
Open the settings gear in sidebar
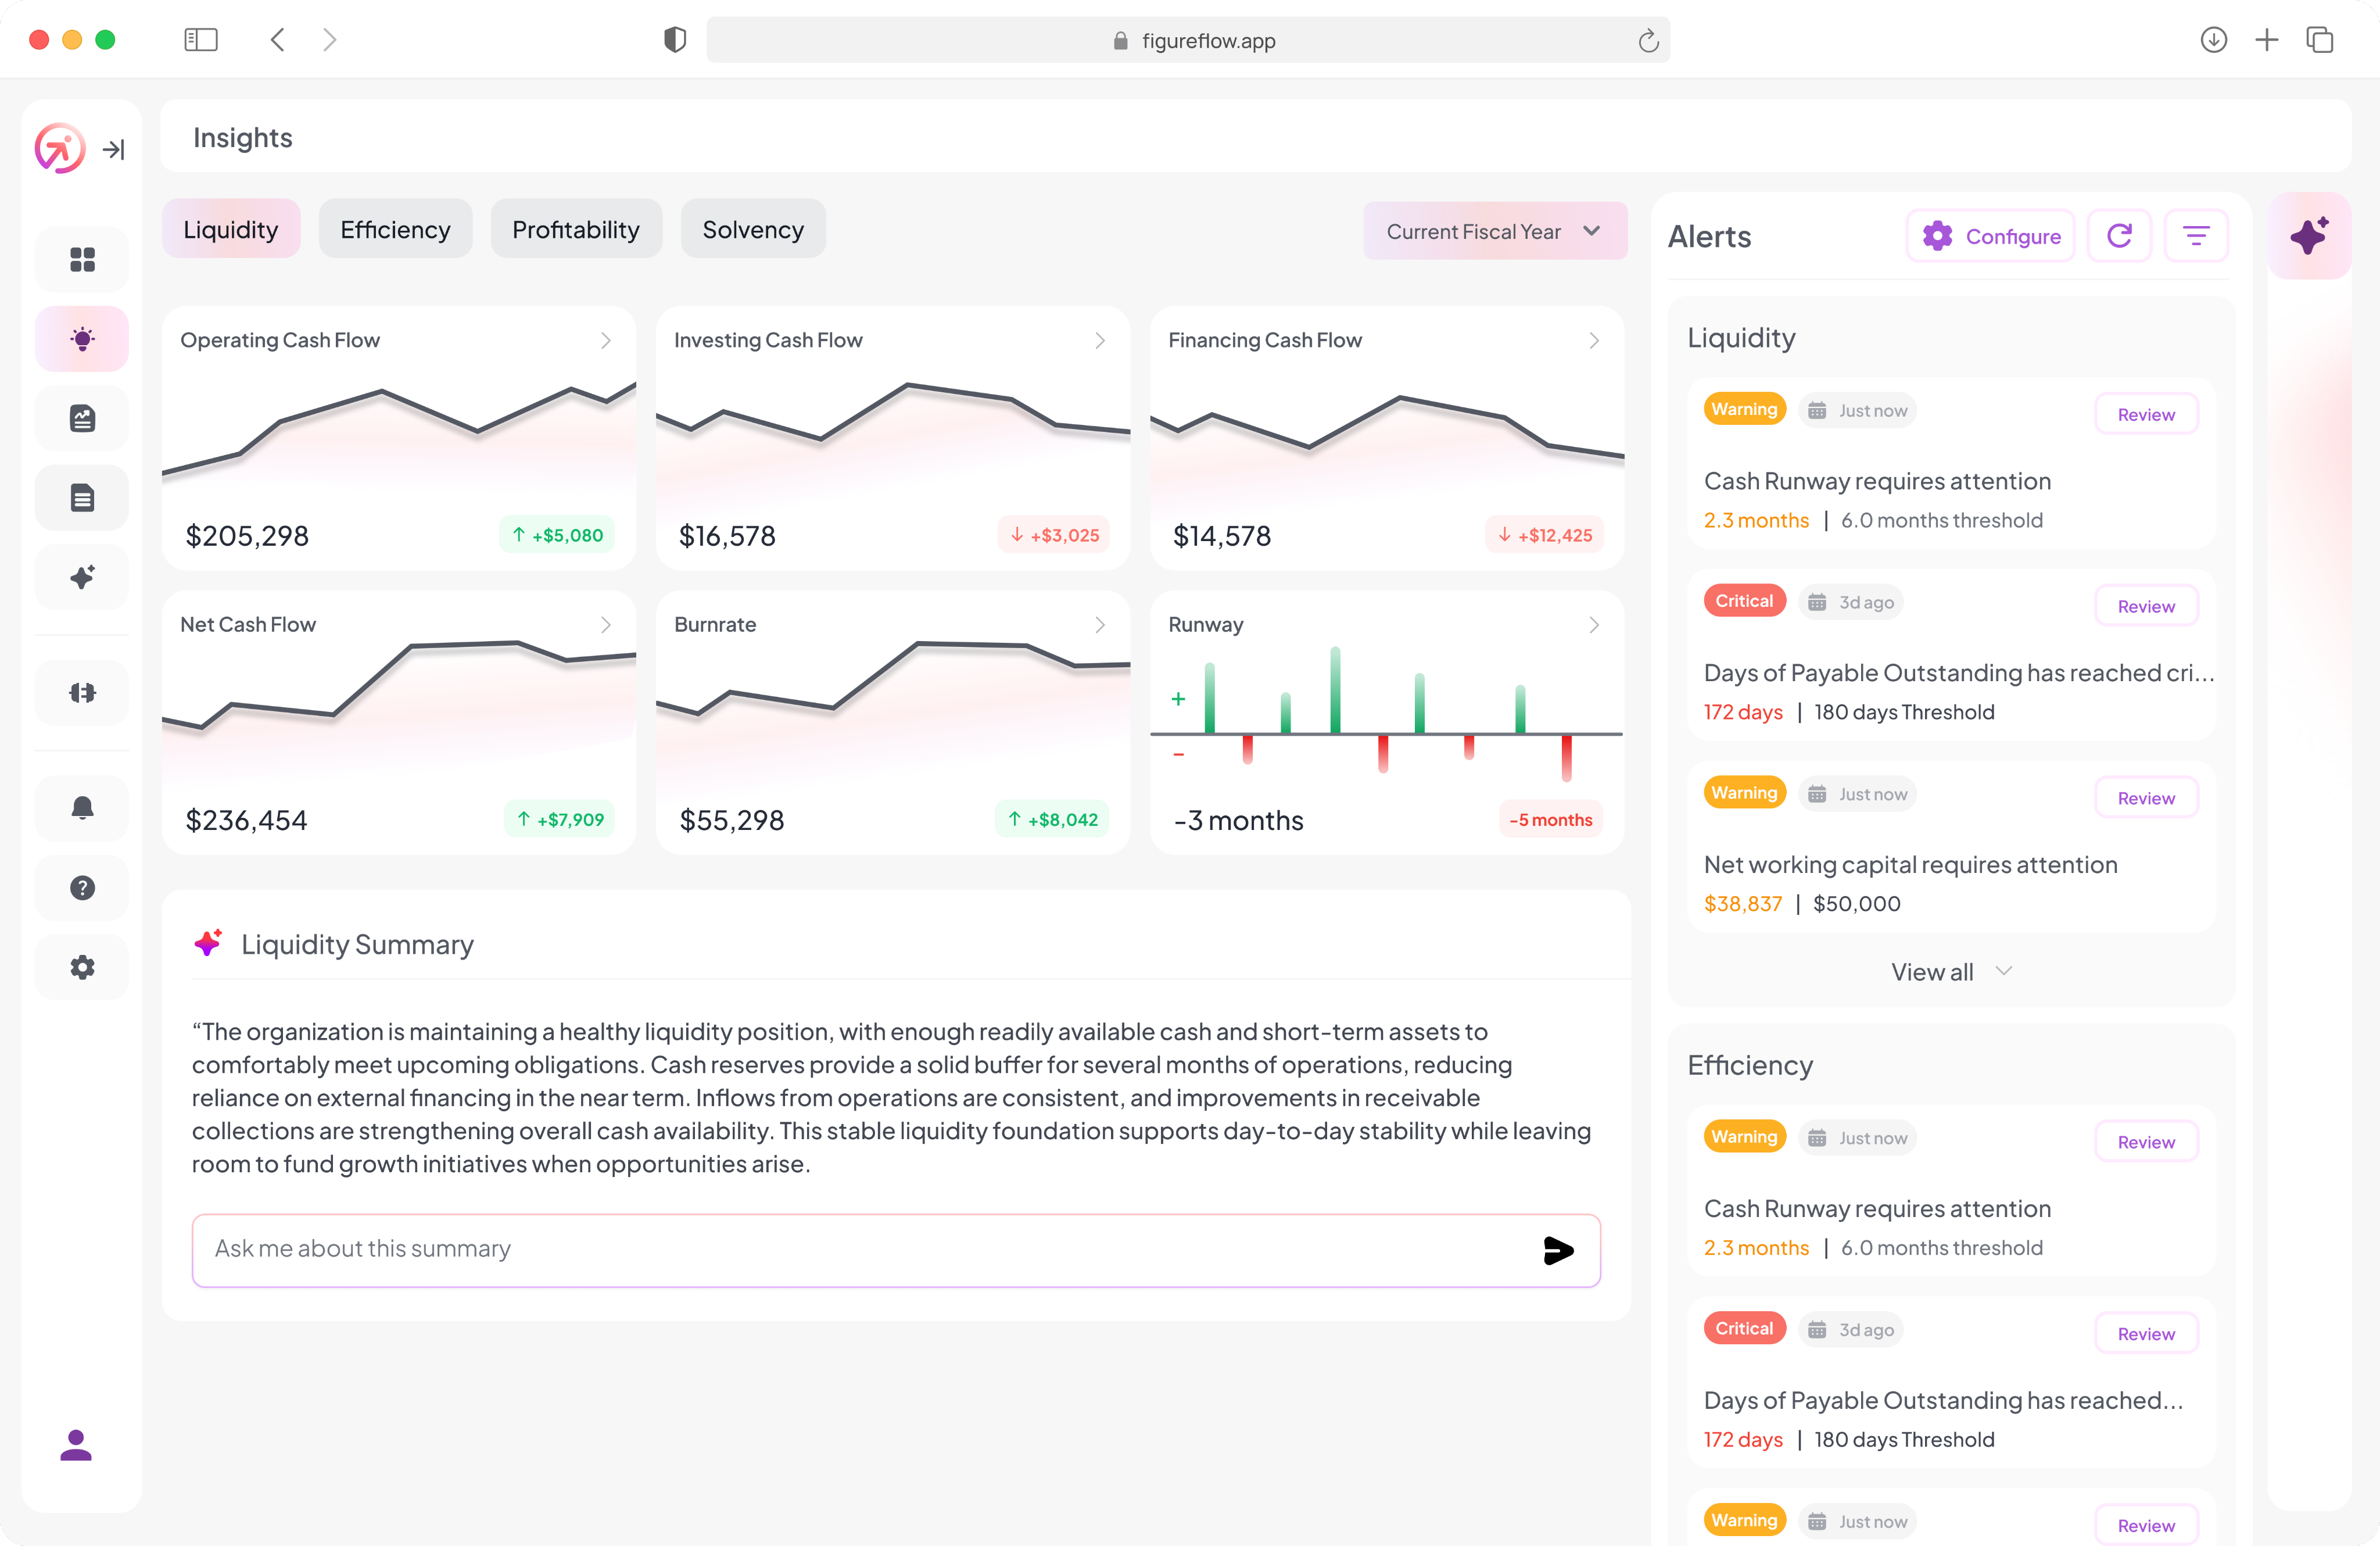(x=82, y=967)
